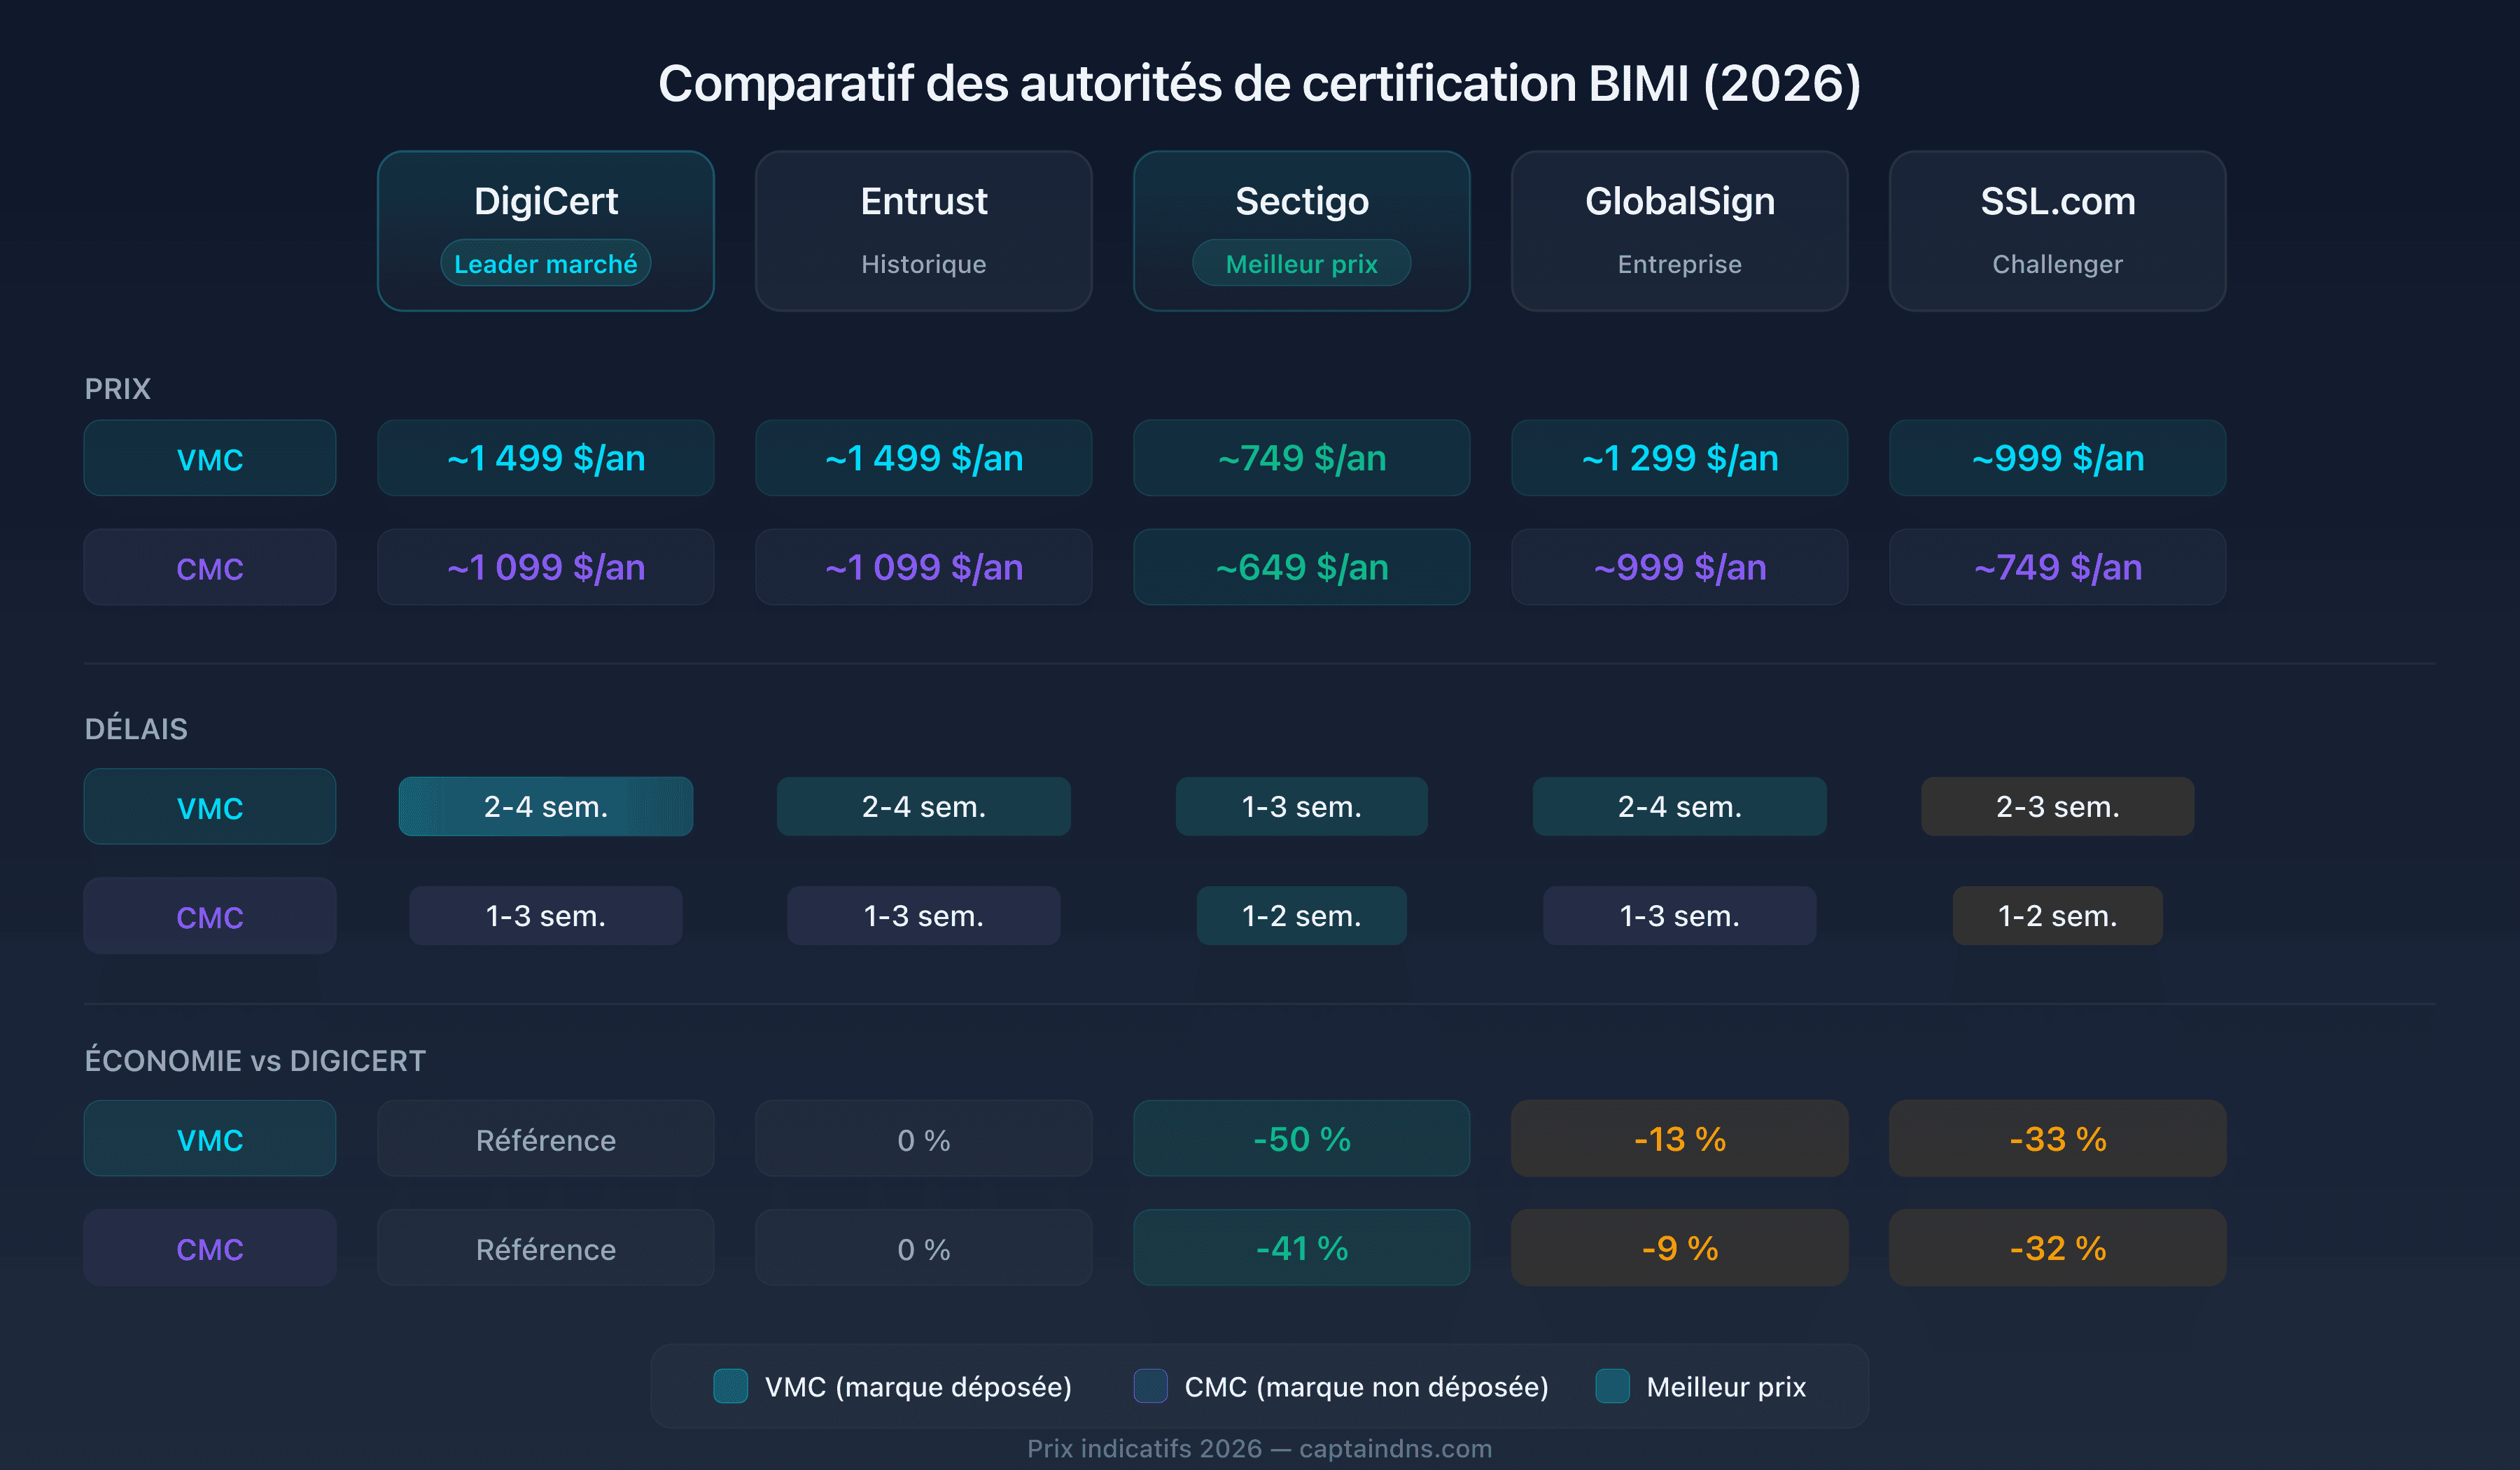Click DigiCert's VMC delay '2-4 sem.'
Viewport: 2520px width, 1470px height.
(546, 806)
